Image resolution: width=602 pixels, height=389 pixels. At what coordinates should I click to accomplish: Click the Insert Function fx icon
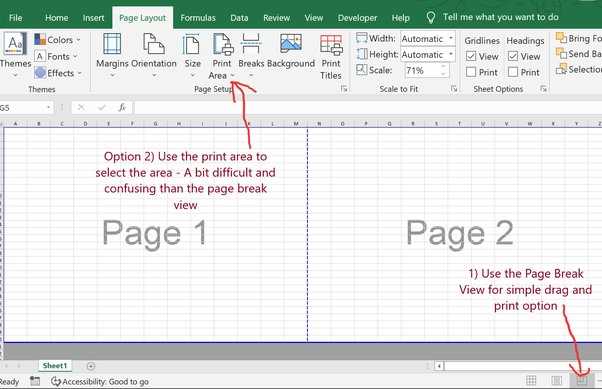pyautogui.click(x=122, y=108)
